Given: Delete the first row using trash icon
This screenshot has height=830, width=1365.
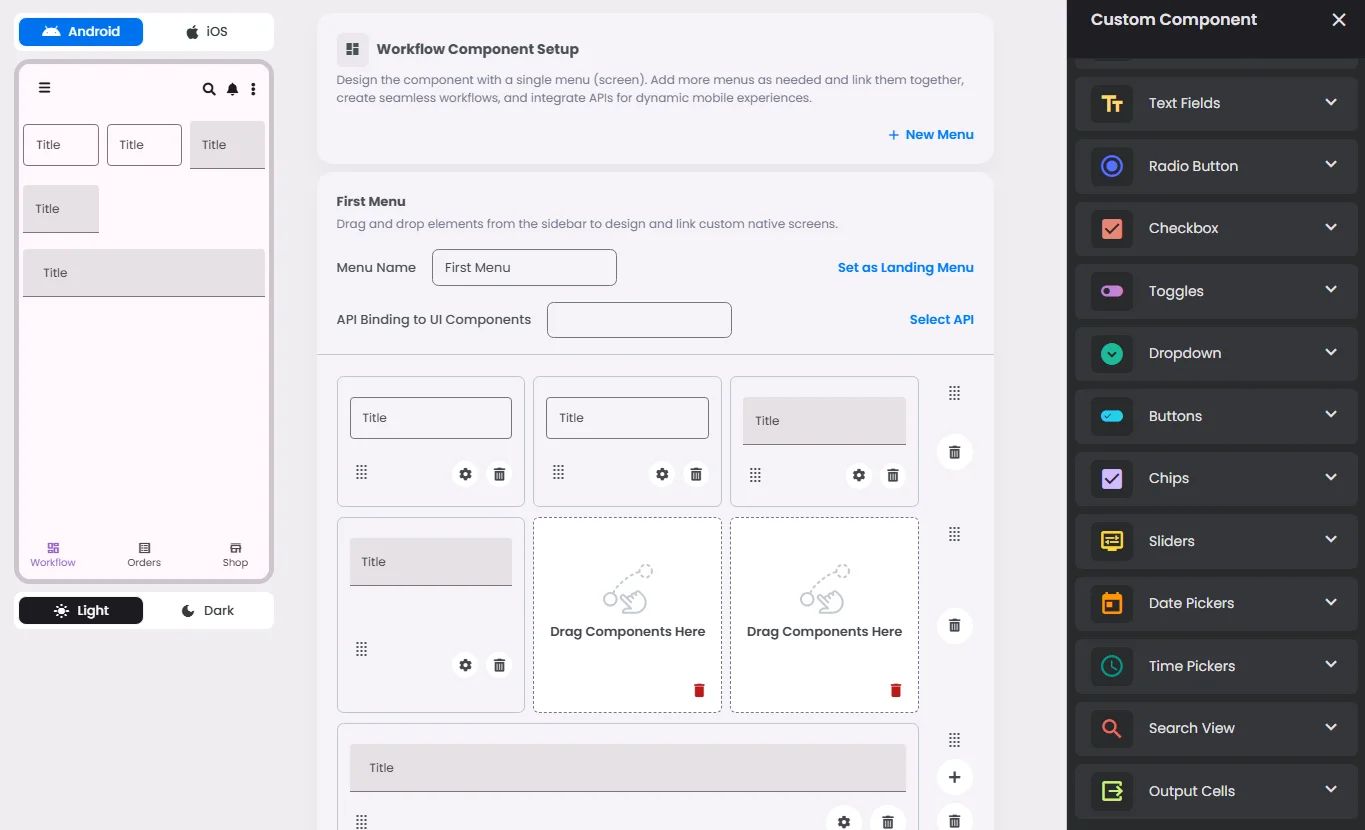Looking at the screenshot, I should (x=954, y=452).
